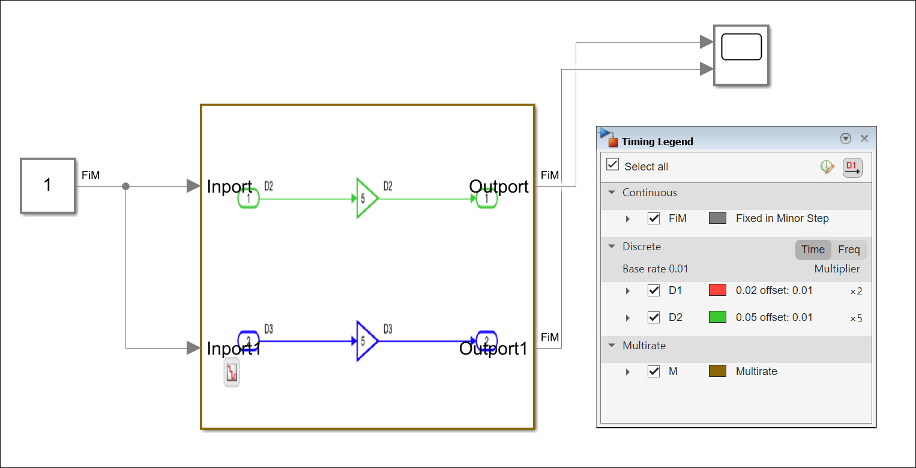The height and width of the screenshot is (468, 916).
Task: Click the Inport1 label on subsystem
Action: [x=234, y=349]
